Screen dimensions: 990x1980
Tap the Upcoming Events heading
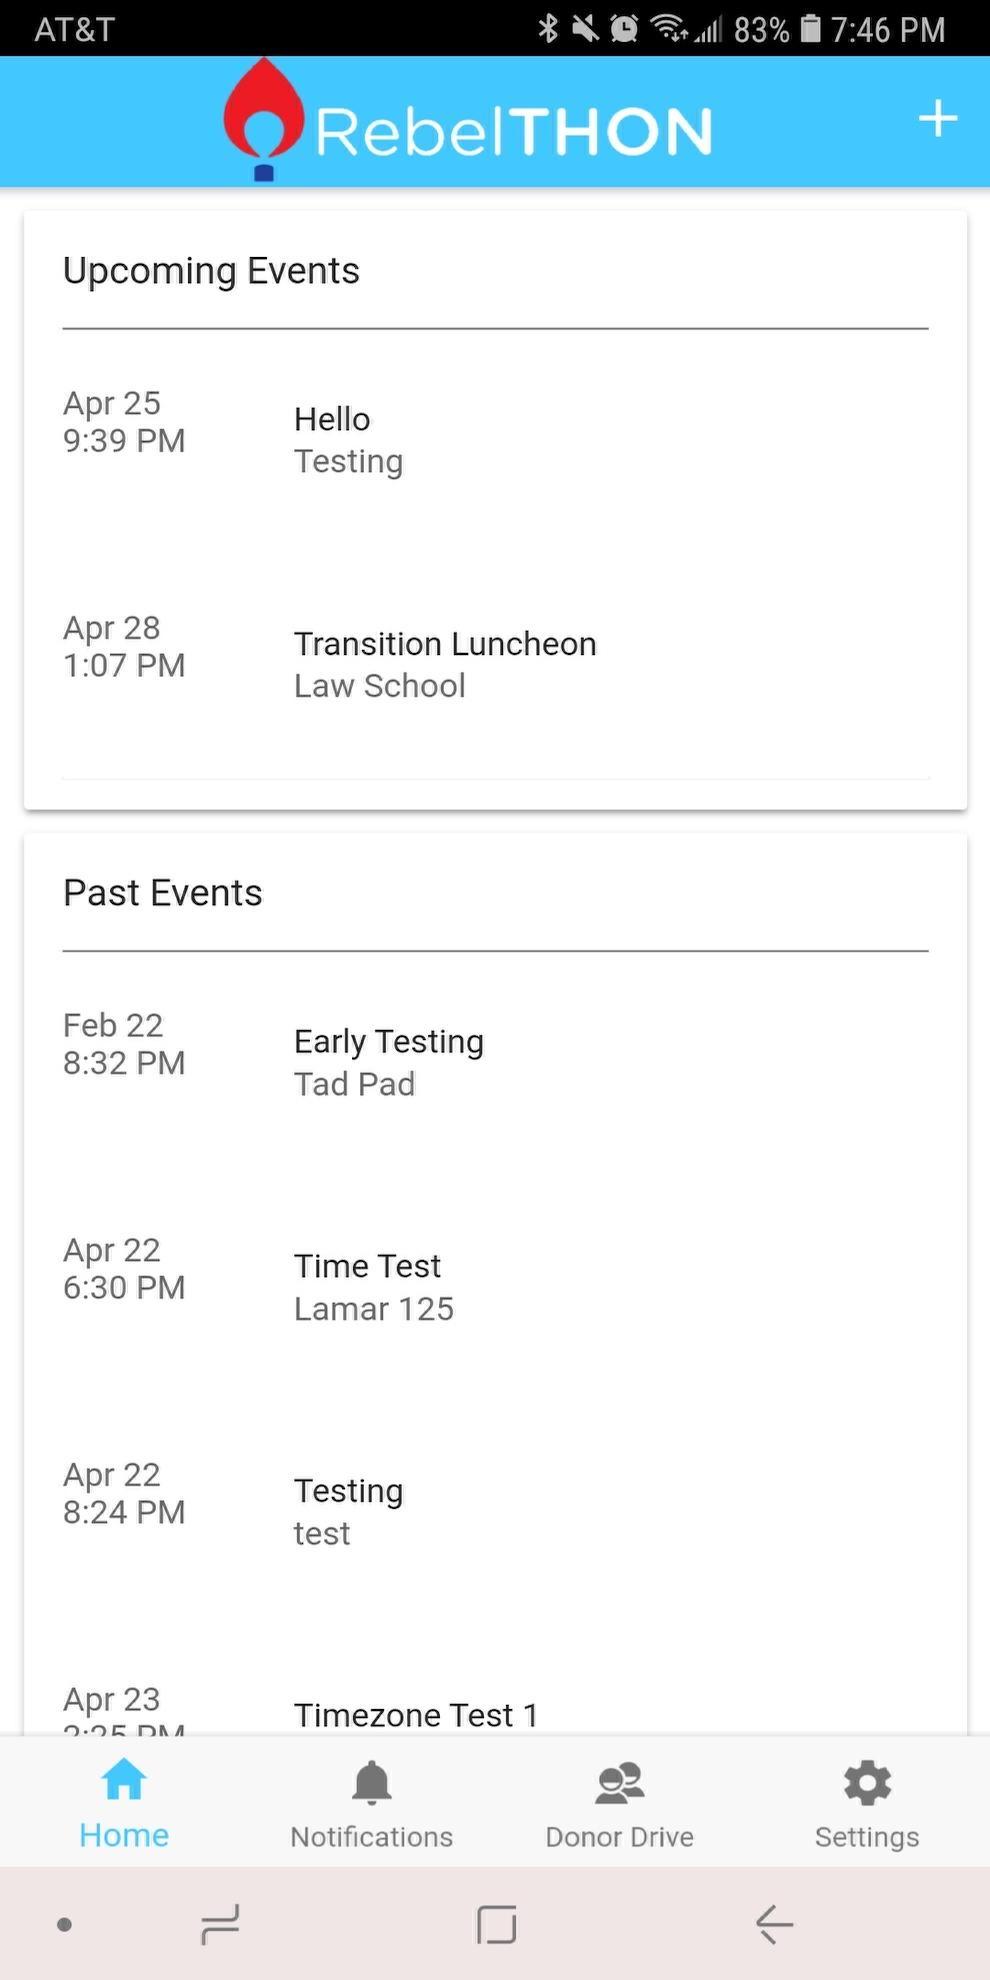[211, 271]
